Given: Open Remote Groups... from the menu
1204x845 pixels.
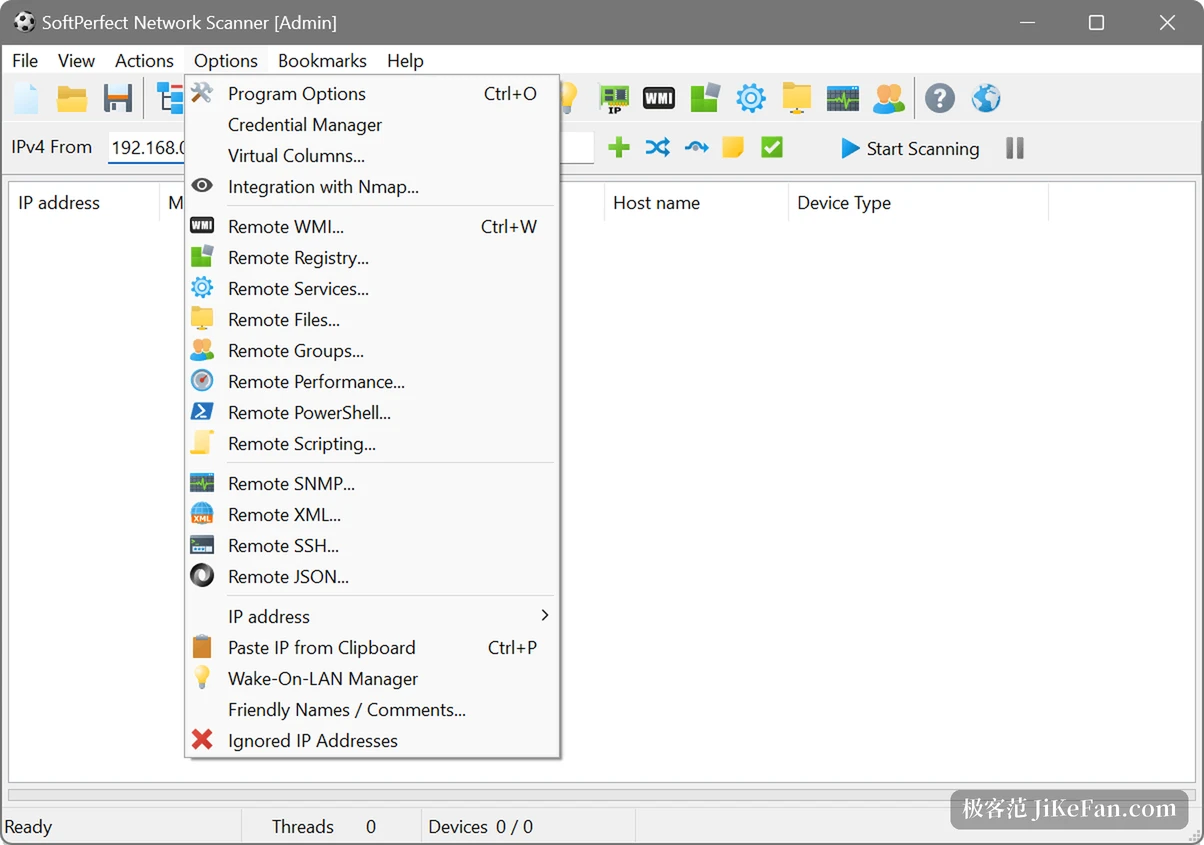Looking at the screenshot, I should (372, 351).
